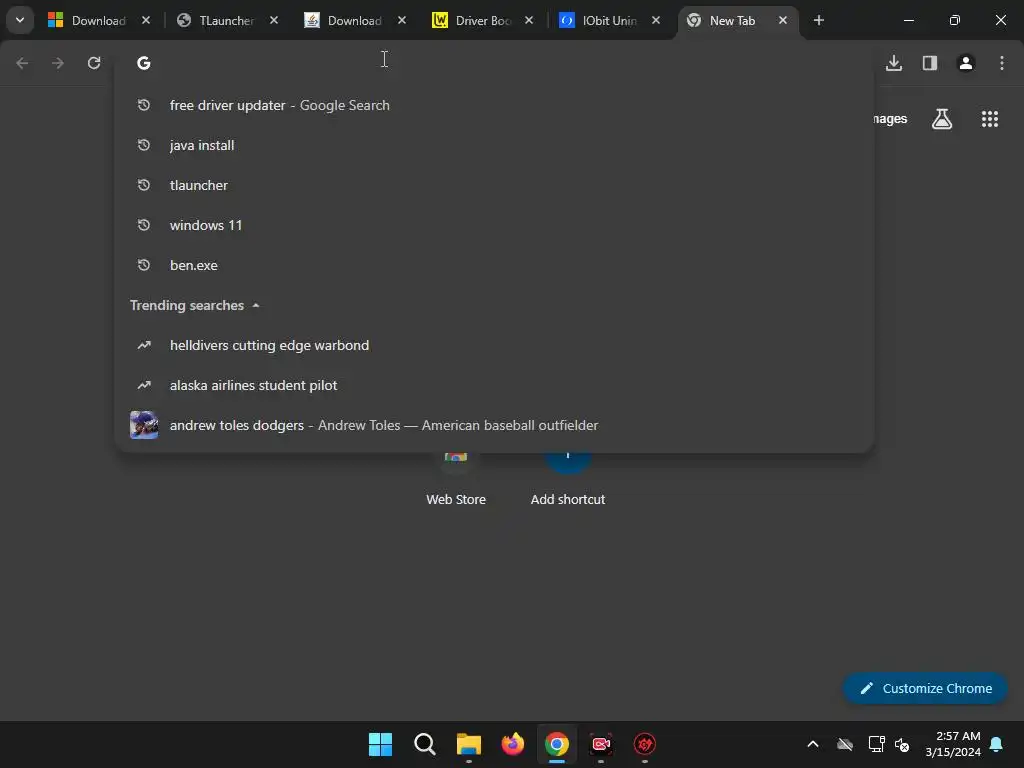This screenshot has width=1024, height=768.
Task: Open the Web Store shortcut
Action: click(456, 480)
